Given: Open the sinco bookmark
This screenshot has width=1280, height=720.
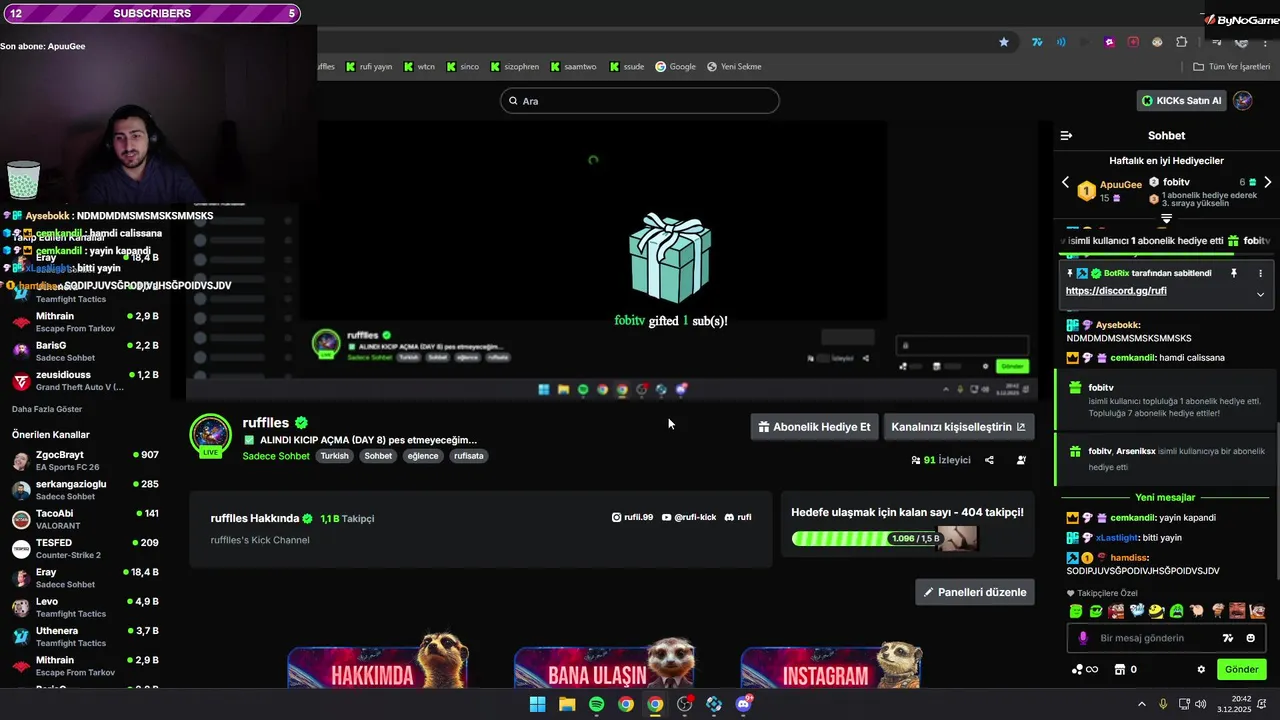Looking at the screenshot, I should point(463,67).
